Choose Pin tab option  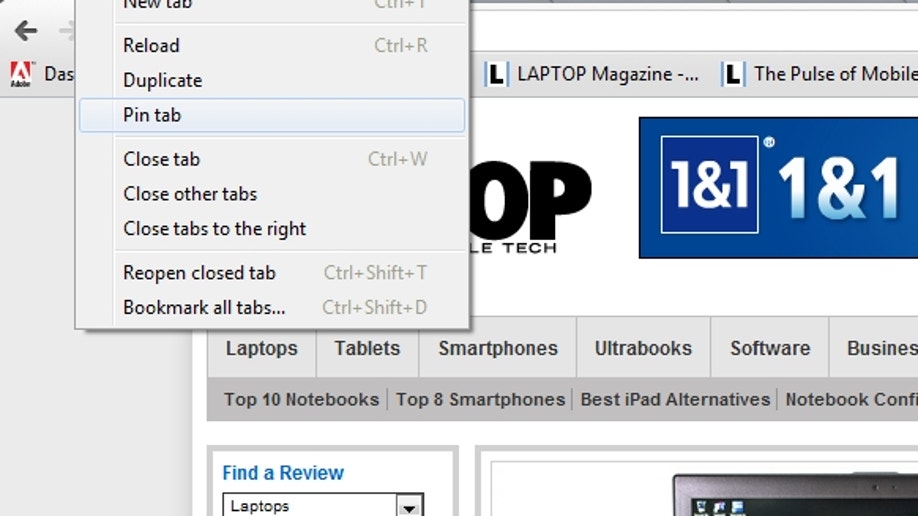pos(272,115)
